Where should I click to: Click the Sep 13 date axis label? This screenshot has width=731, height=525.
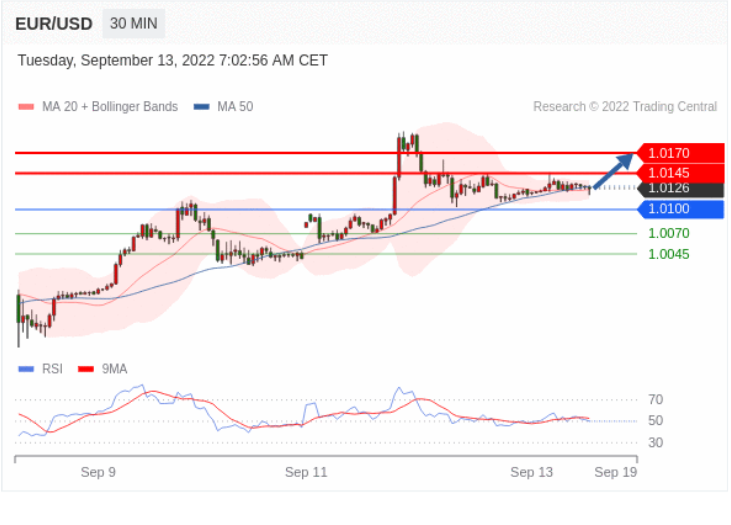(531, 472)
